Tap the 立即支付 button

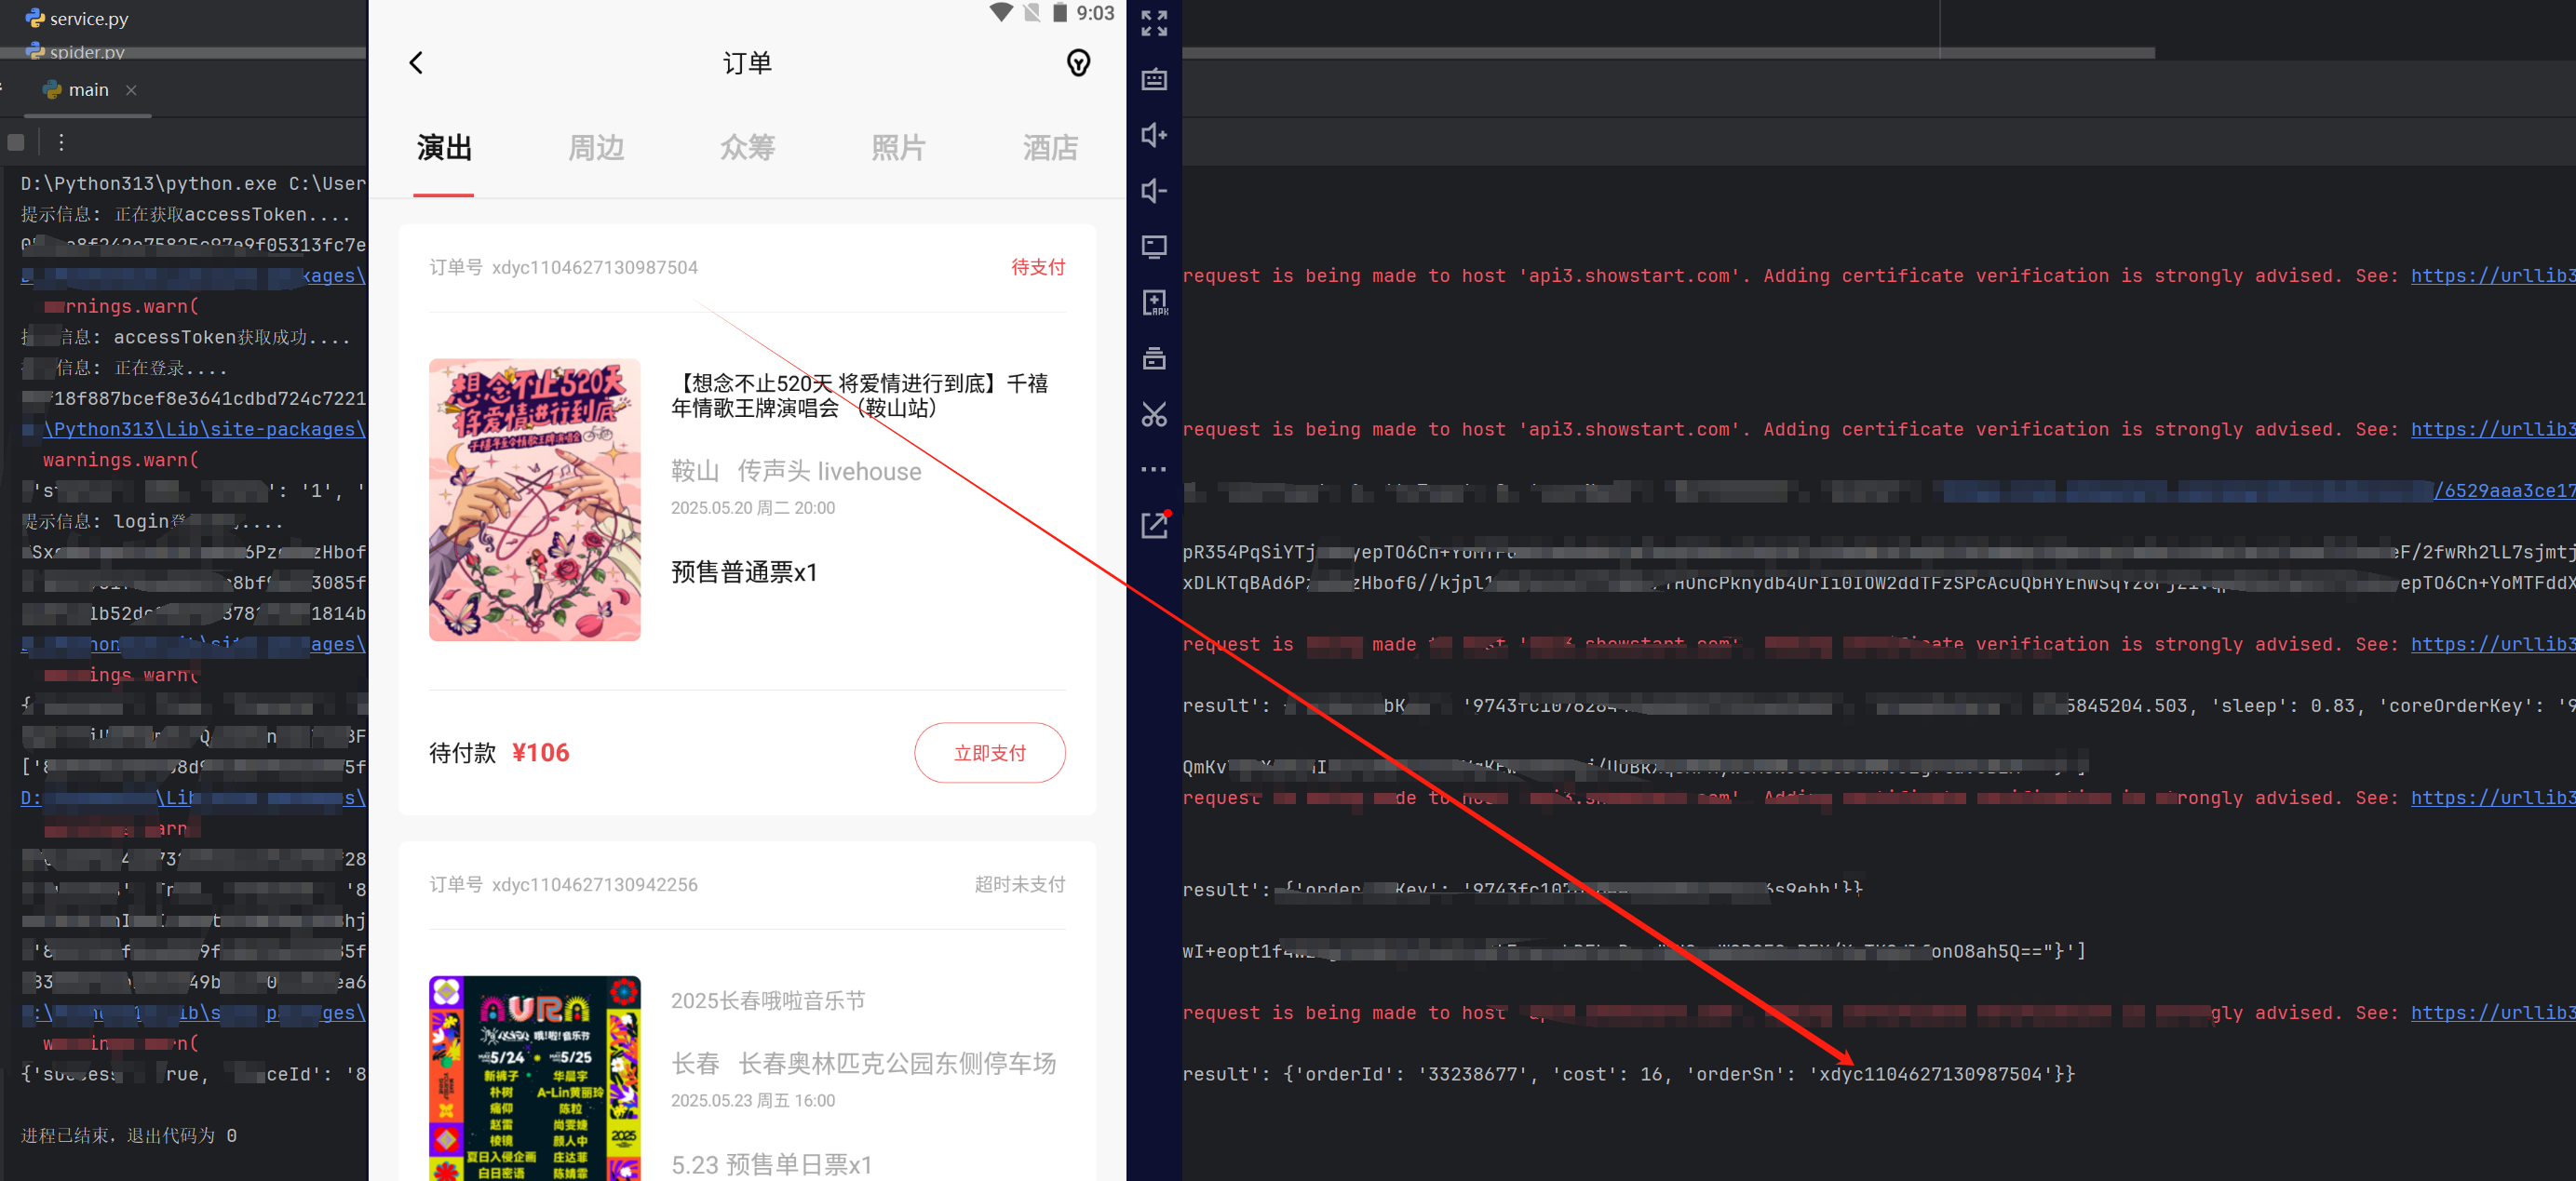pos(989,752)
